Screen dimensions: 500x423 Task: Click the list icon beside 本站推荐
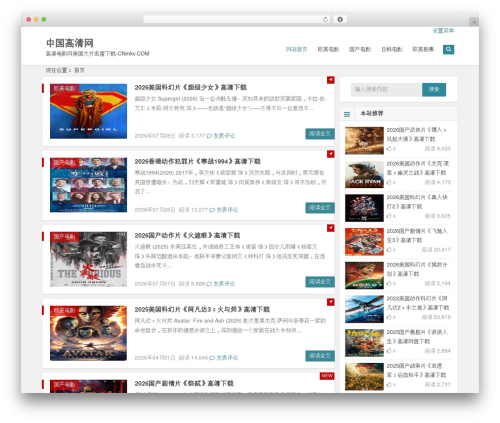click(x=347, y=114)
